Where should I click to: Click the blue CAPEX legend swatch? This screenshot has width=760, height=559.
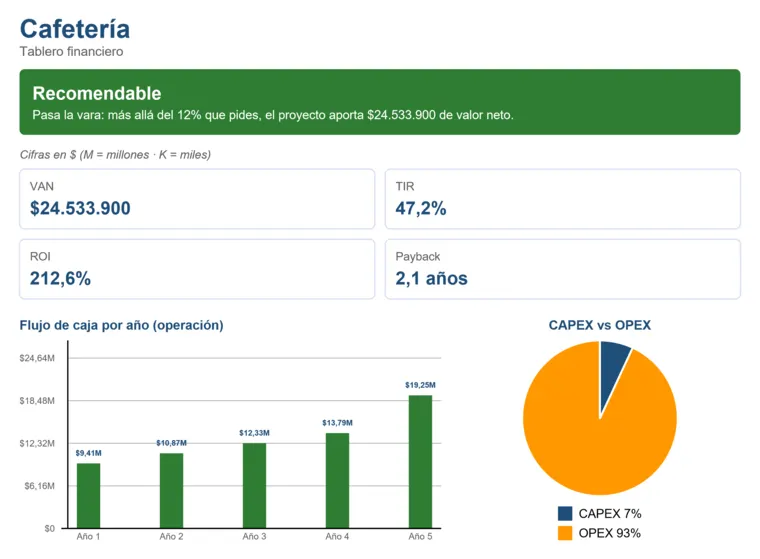(565, 513)
